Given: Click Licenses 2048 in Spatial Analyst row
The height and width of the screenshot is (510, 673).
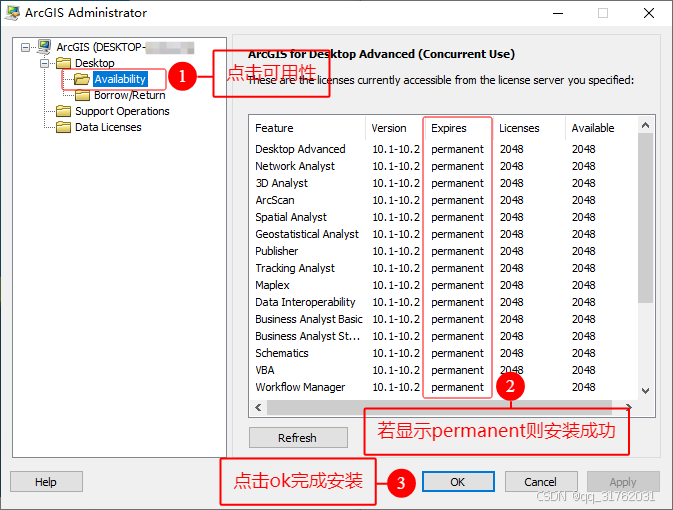Looking at the screenshot, I should pos(512,217).
